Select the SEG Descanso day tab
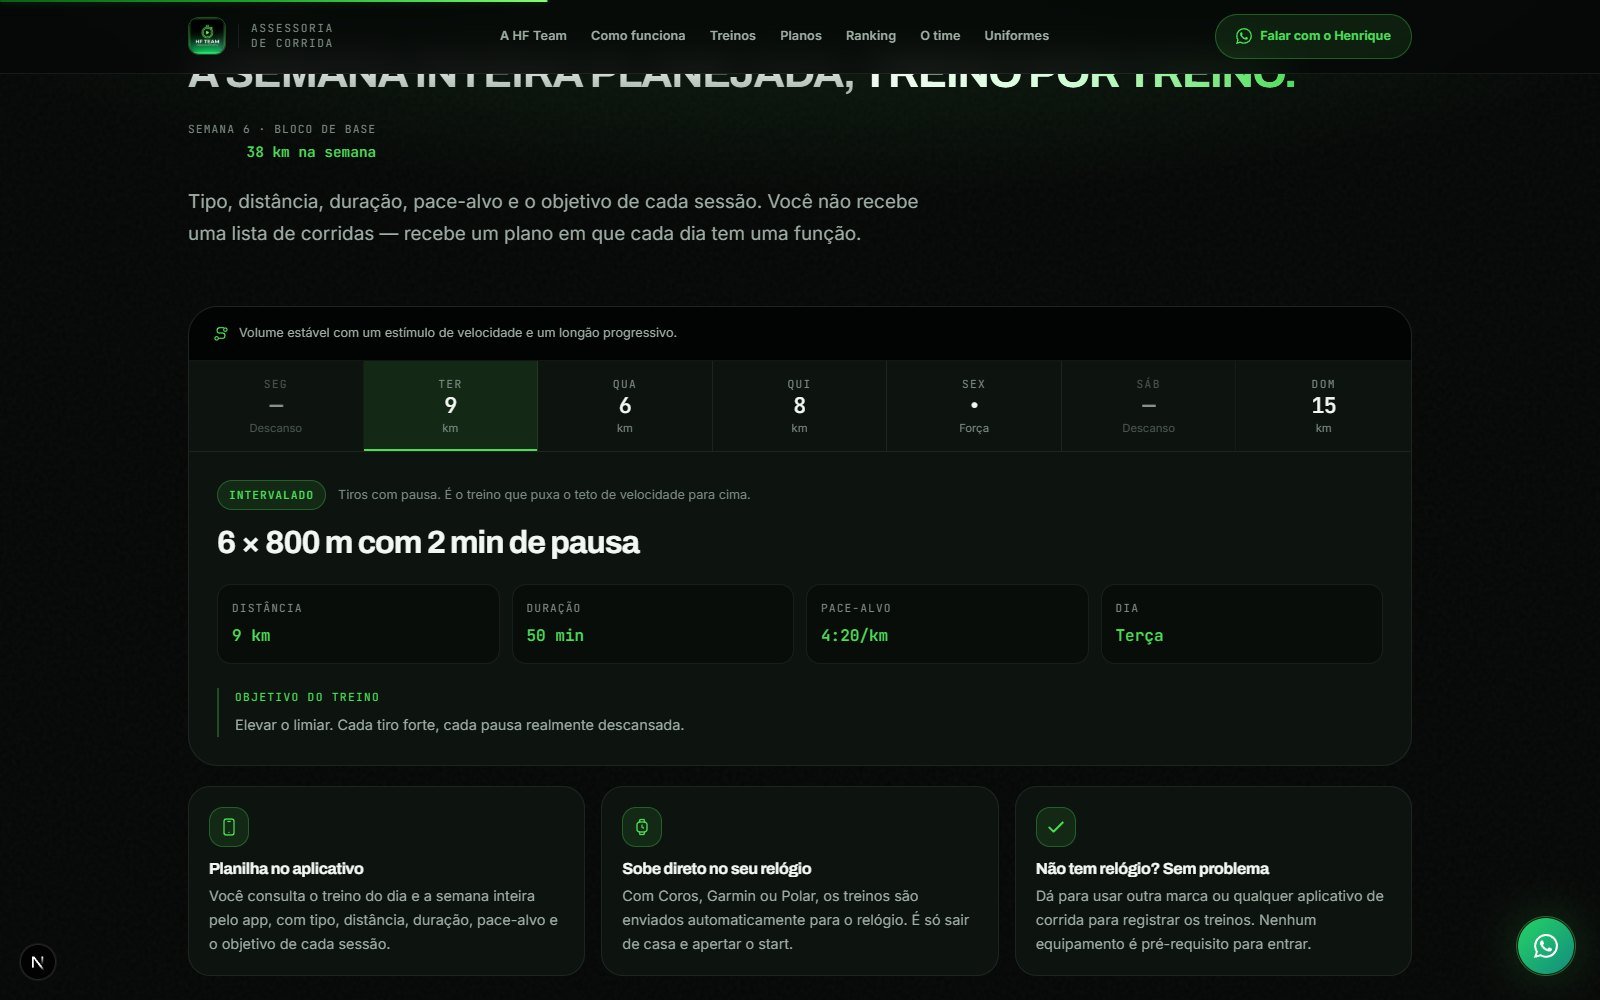Screen dimensions: 1600x1000 pyautogui.click(x=276, y=406)
